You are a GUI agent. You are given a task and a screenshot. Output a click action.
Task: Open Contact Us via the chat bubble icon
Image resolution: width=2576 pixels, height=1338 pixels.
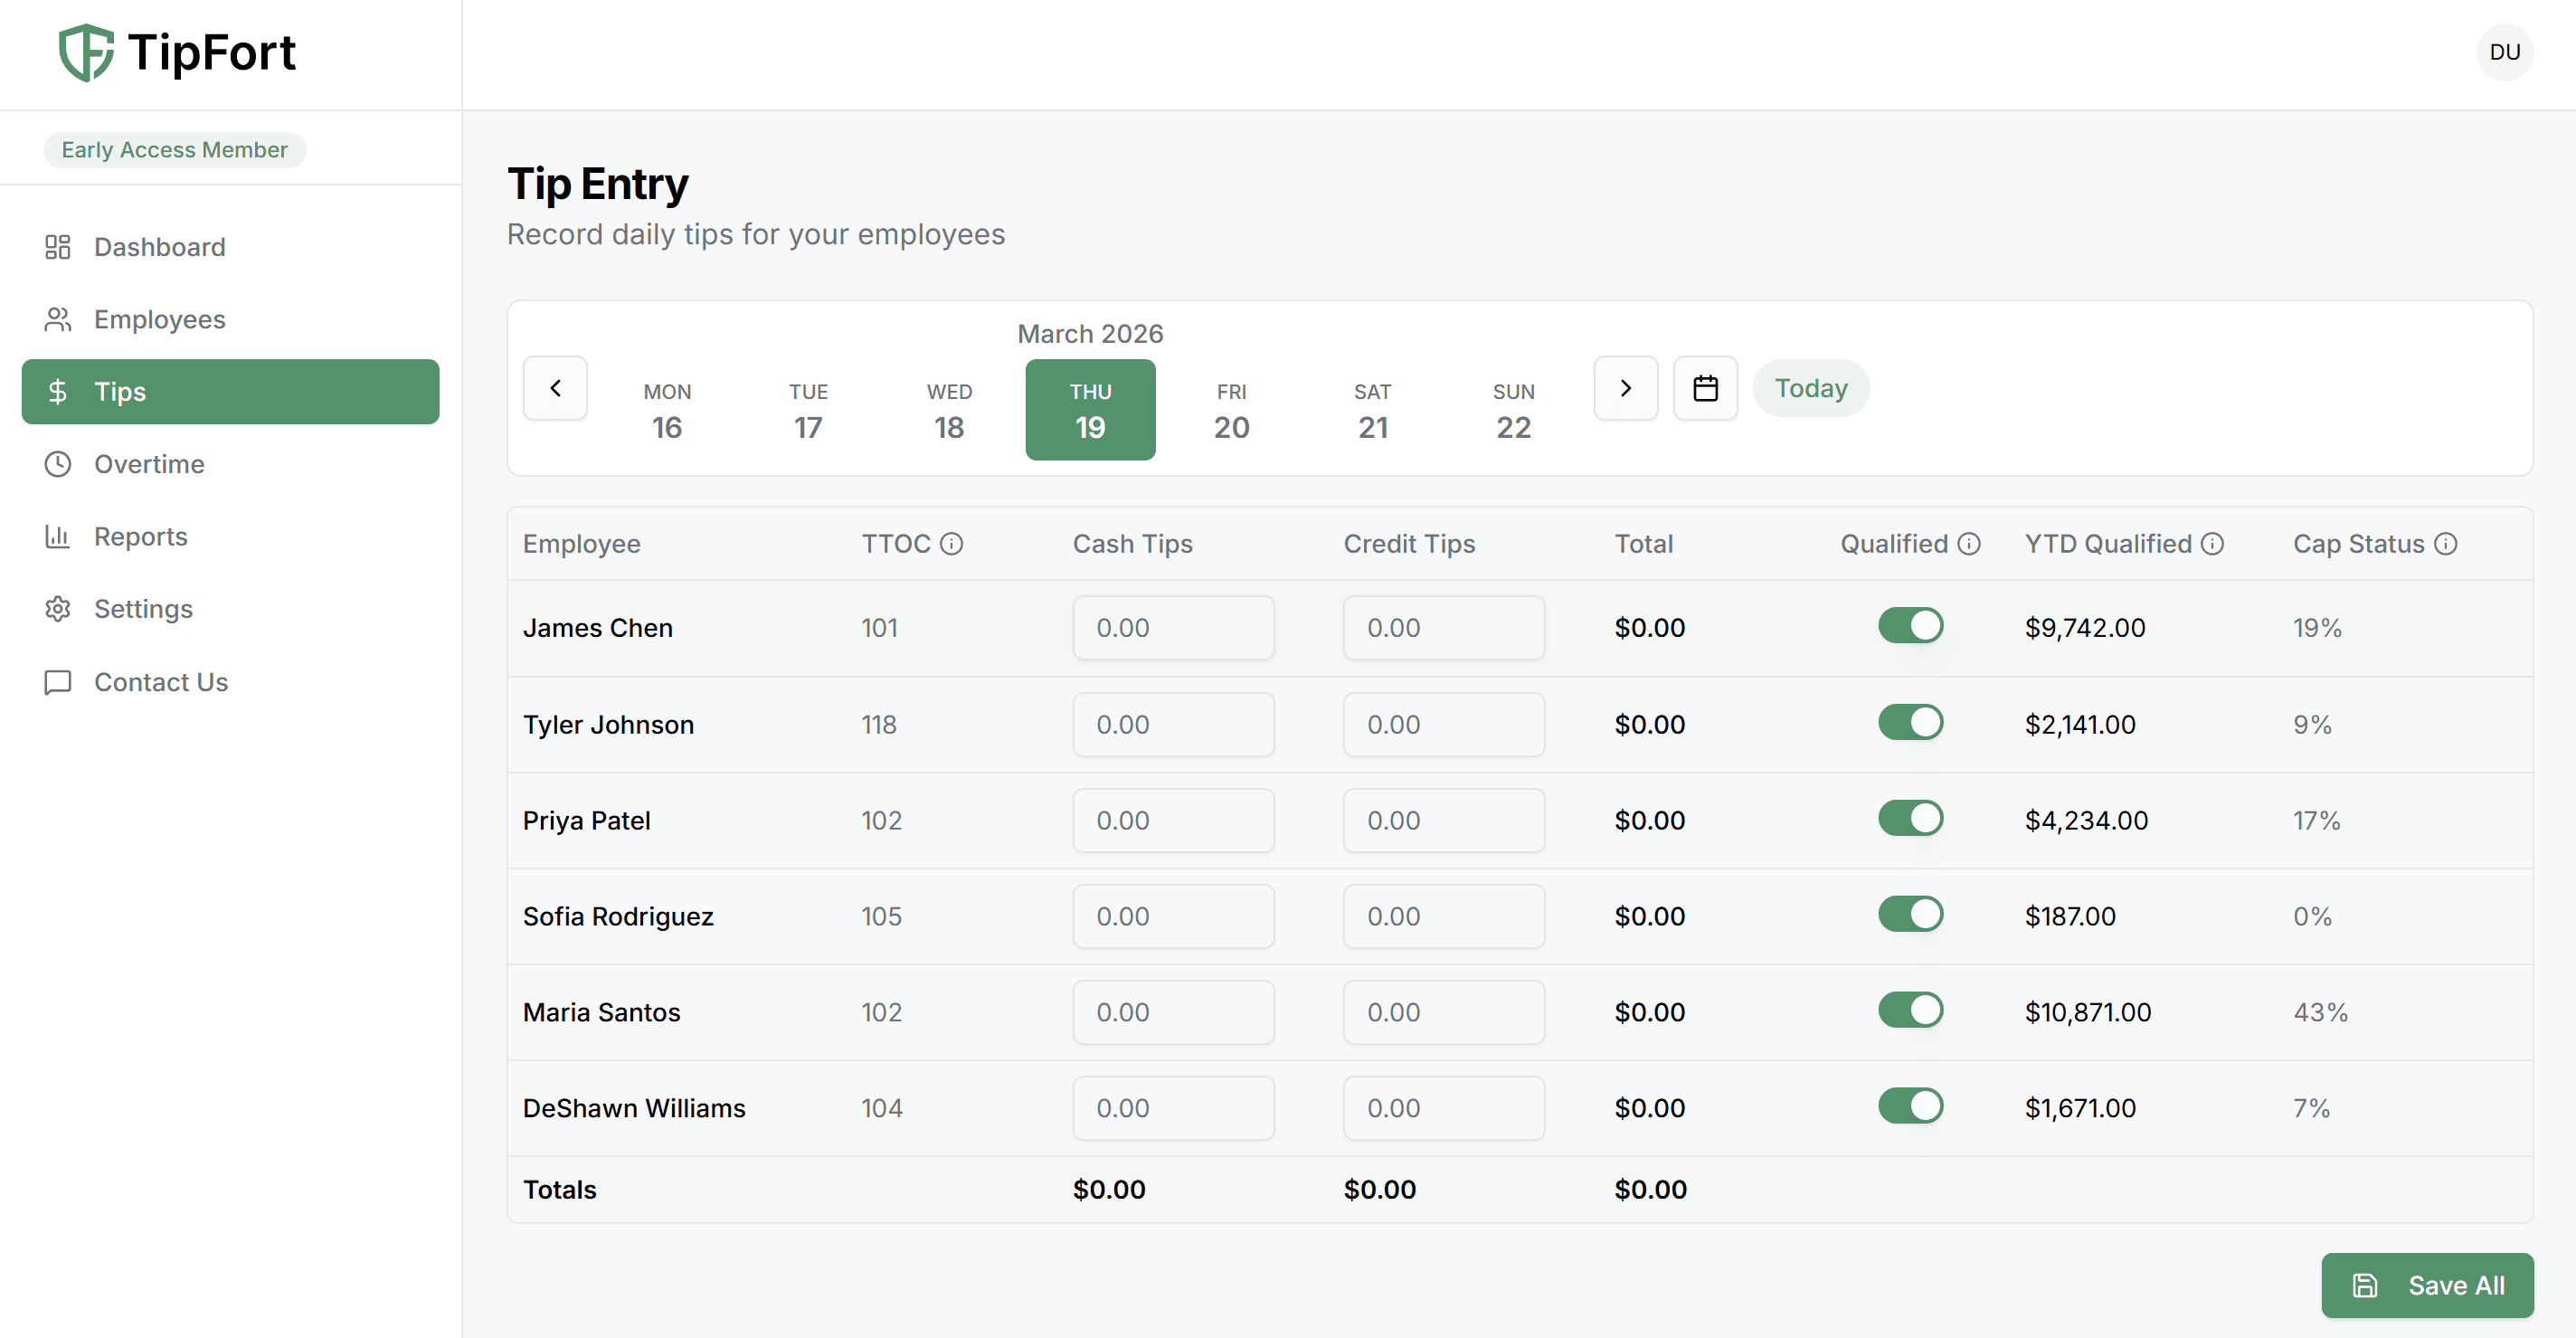[58, 682]
